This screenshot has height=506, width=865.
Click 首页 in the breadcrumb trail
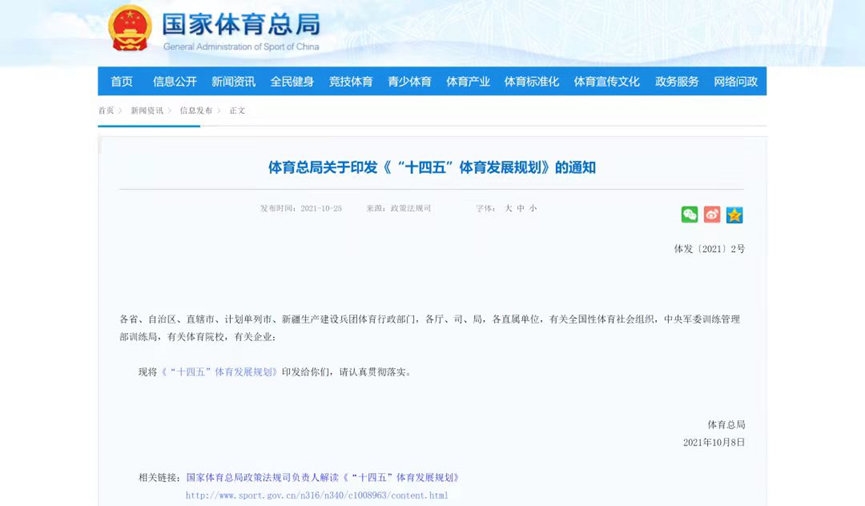[x=106, y=110]
